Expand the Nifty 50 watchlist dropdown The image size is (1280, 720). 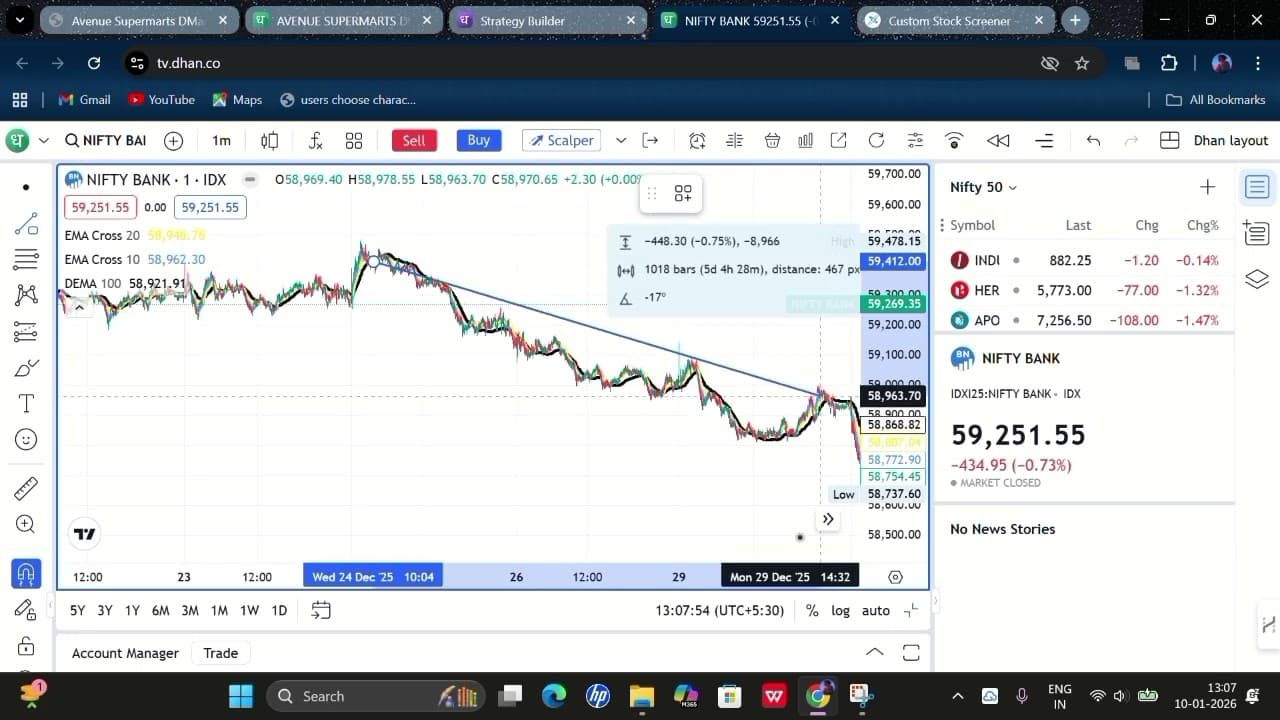(x=983, y=187)
